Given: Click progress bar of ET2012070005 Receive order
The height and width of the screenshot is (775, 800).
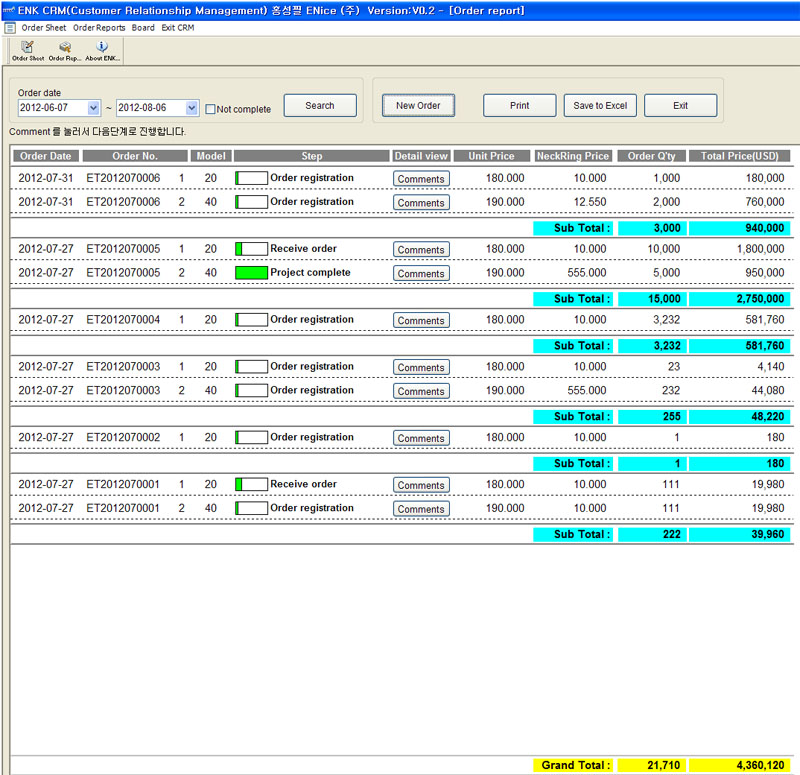Looking at the screenshot, I should pos(252,249).
